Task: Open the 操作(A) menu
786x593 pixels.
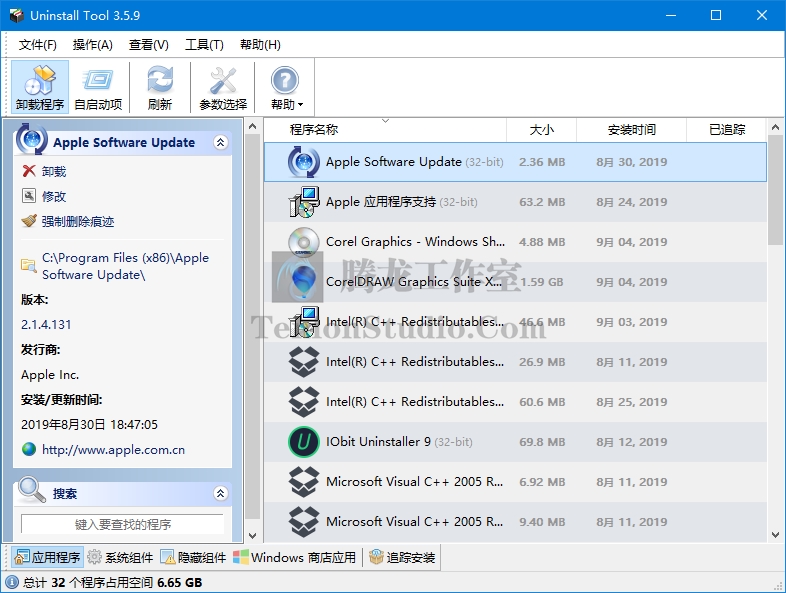Action: point(93,45)
